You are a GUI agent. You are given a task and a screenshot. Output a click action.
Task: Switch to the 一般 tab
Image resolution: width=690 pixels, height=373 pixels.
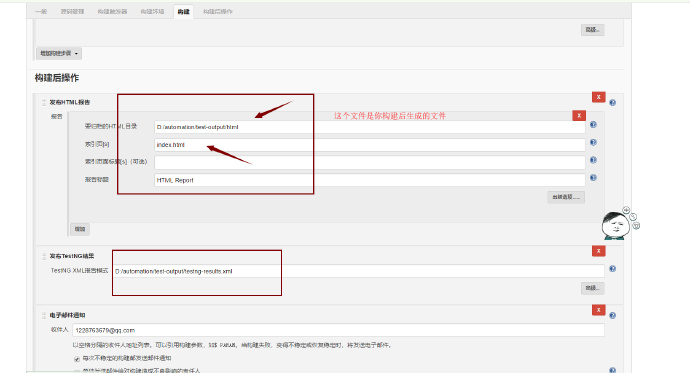pyautogui.click(x=41, y=11)
